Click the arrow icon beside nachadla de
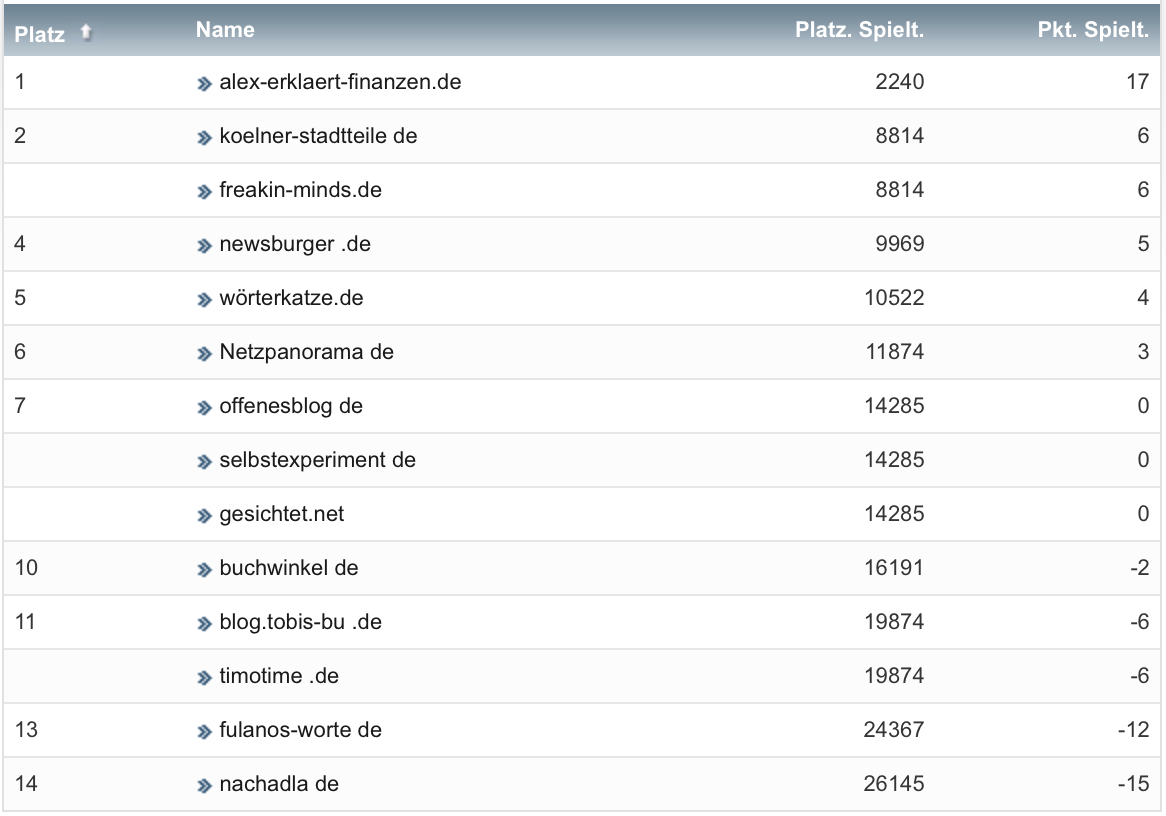Image resolution: width=1166 pixels, height=816 pixels. tap(204, 786)
